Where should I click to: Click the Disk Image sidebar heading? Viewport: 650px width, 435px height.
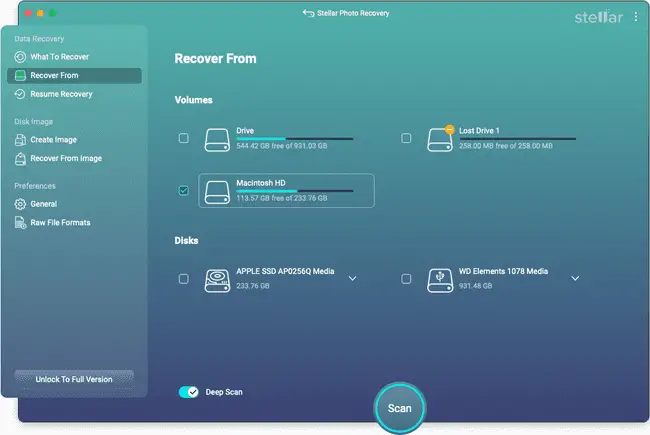tap(34, 122)
